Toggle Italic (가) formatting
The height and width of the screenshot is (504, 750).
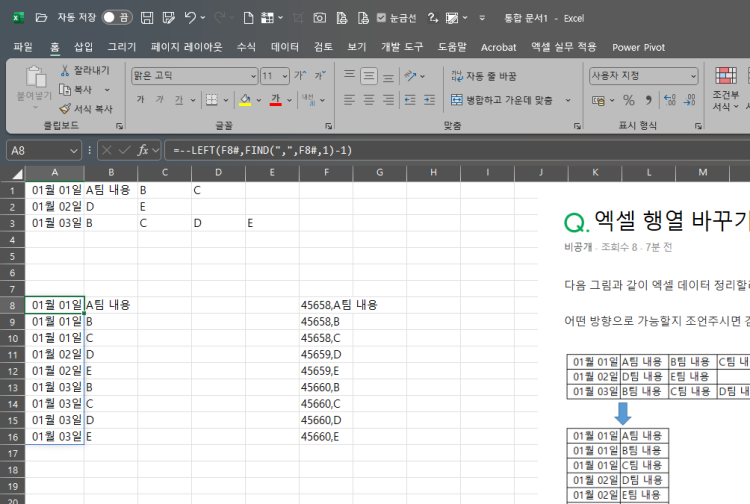tap(160, 99)
